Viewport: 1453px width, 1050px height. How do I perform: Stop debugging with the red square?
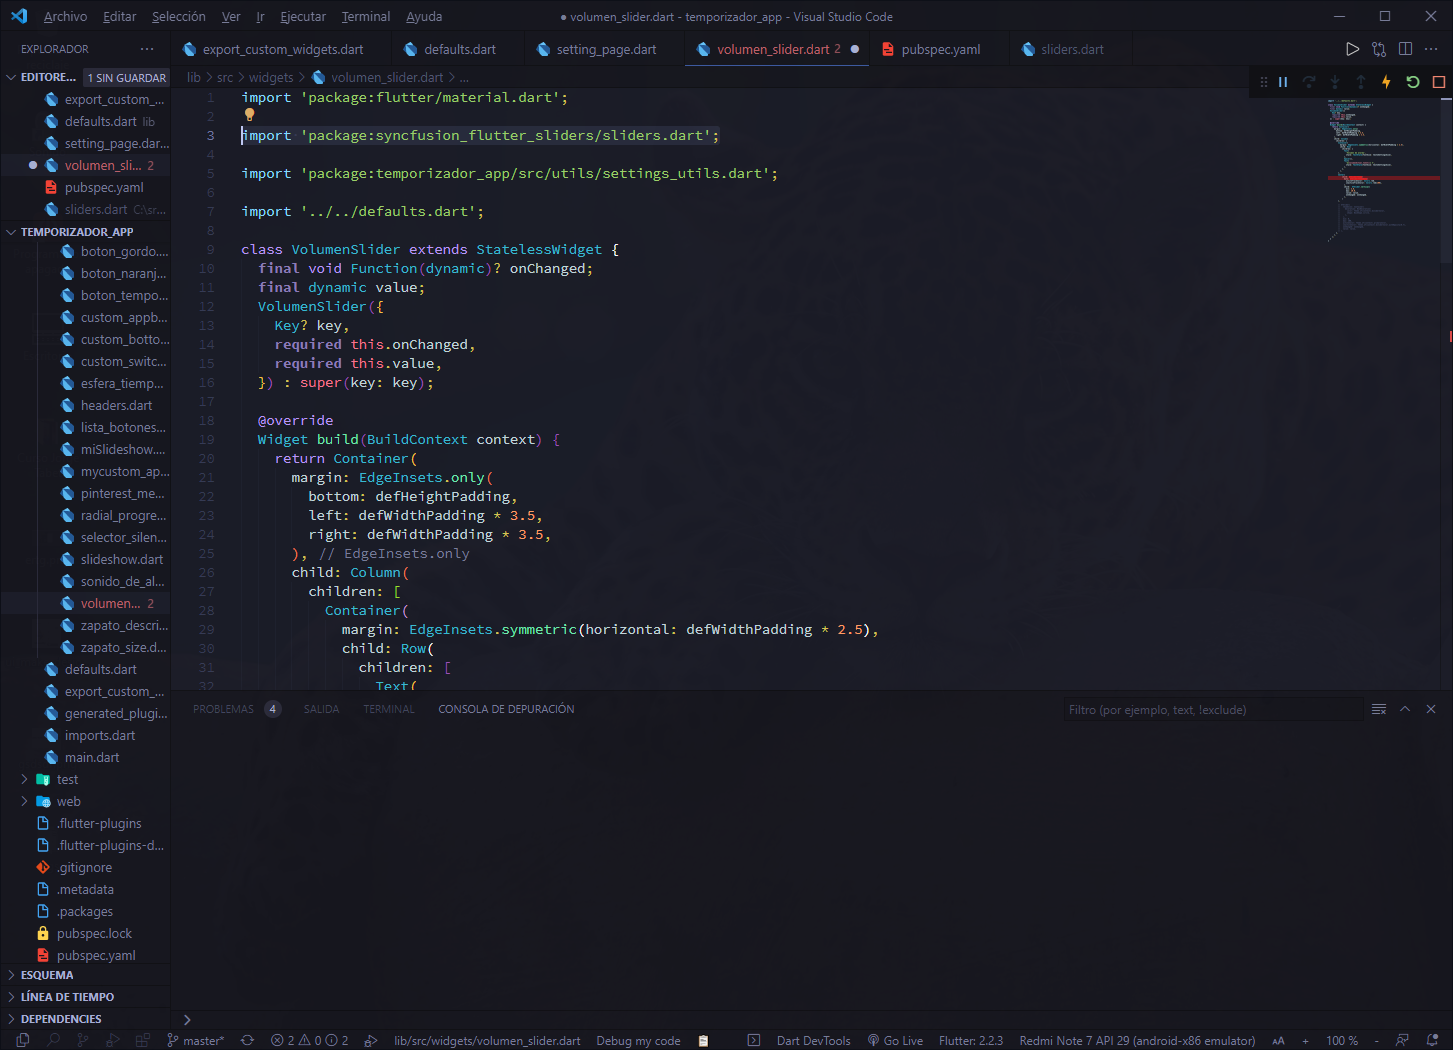coord(1439,82)
